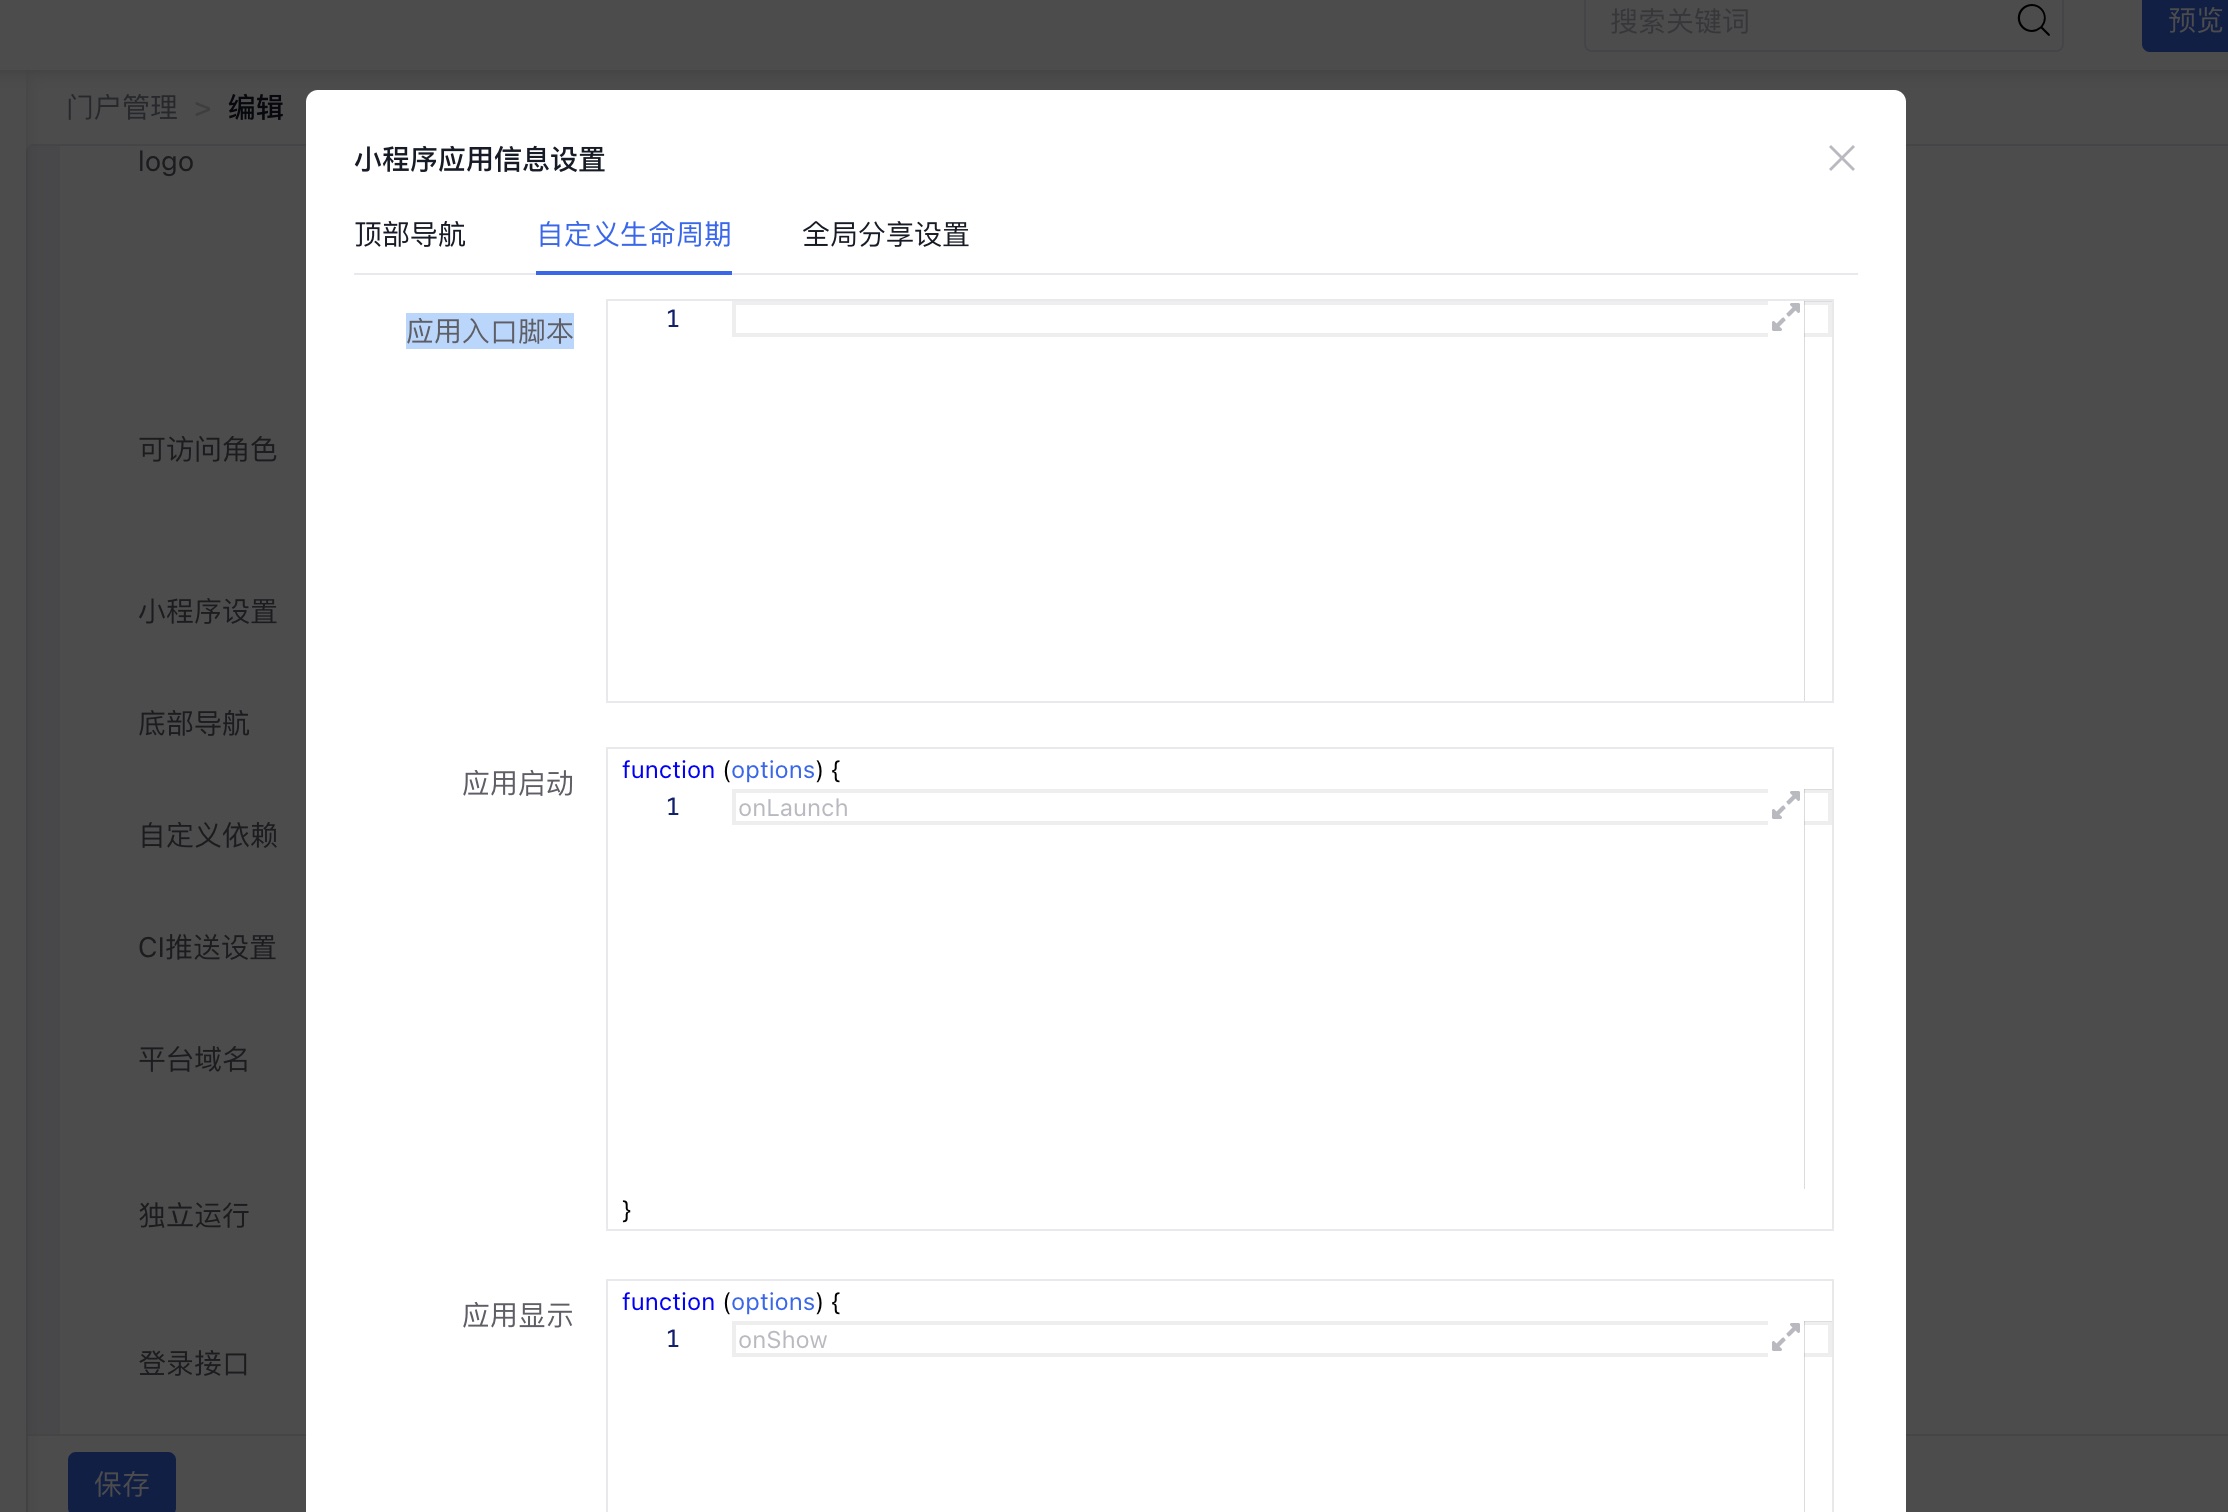
Task: Expand the 应用入口脚本 editor to fullscreen
Action: pyautogui.click(x=1785, y=318)
